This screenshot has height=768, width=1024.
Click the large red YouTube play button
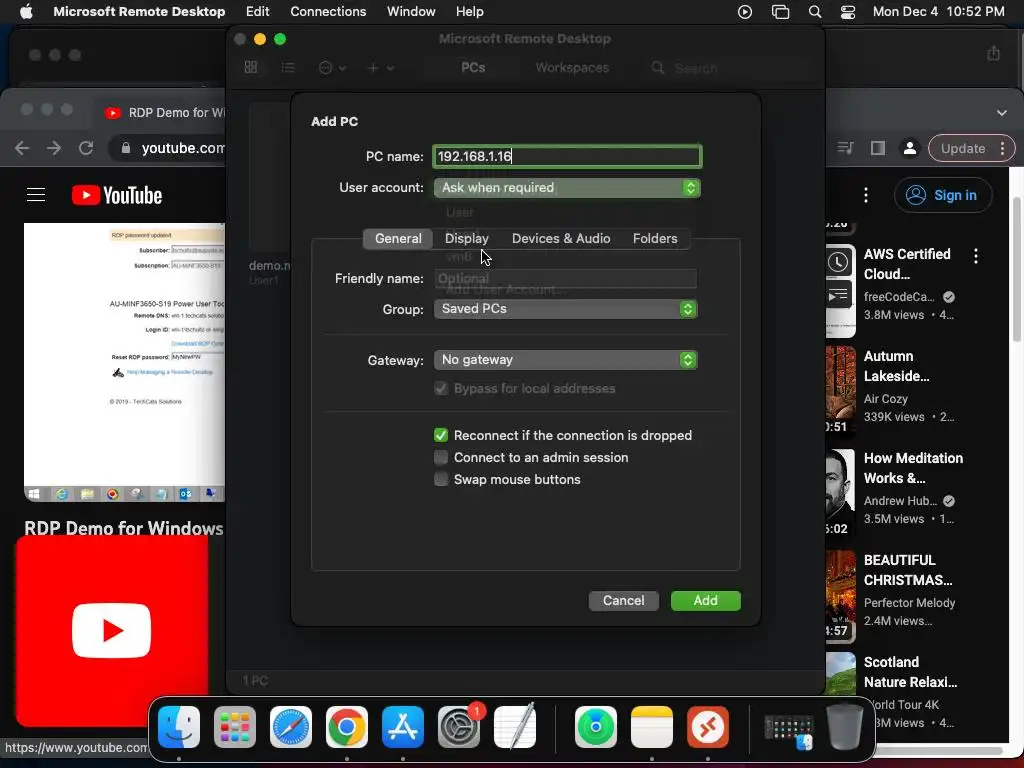(x=112, y=631)
